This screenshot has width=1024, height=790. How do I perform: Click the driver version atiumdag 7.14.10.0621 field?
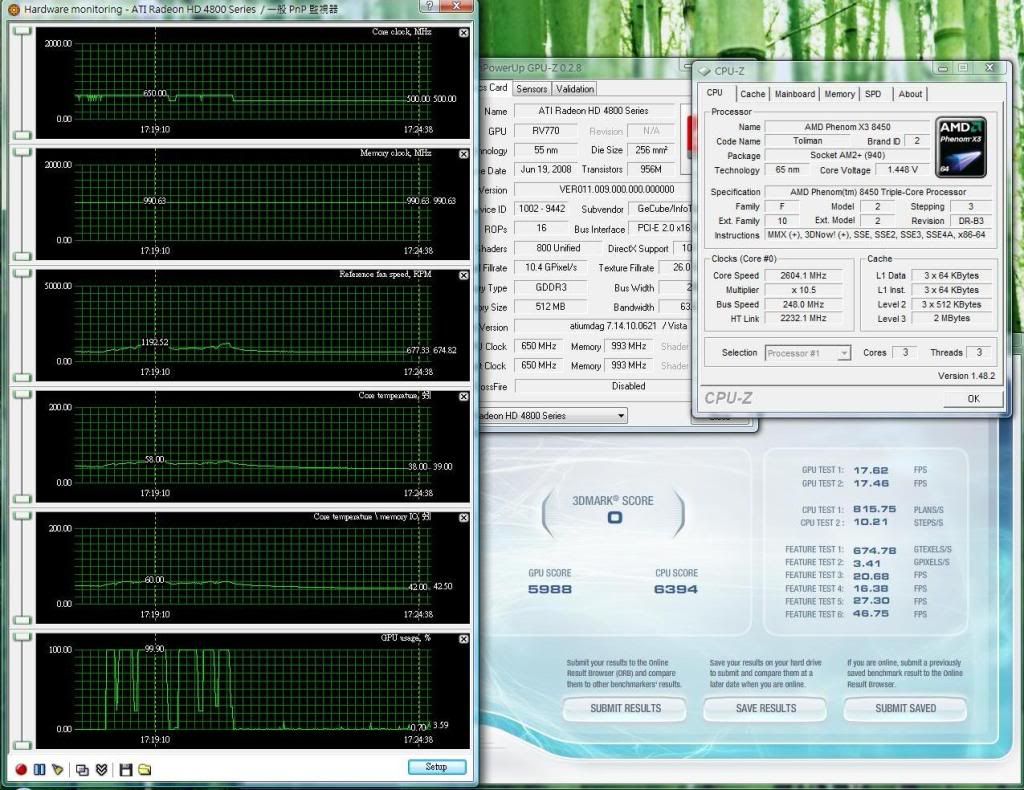pos(603,326)
